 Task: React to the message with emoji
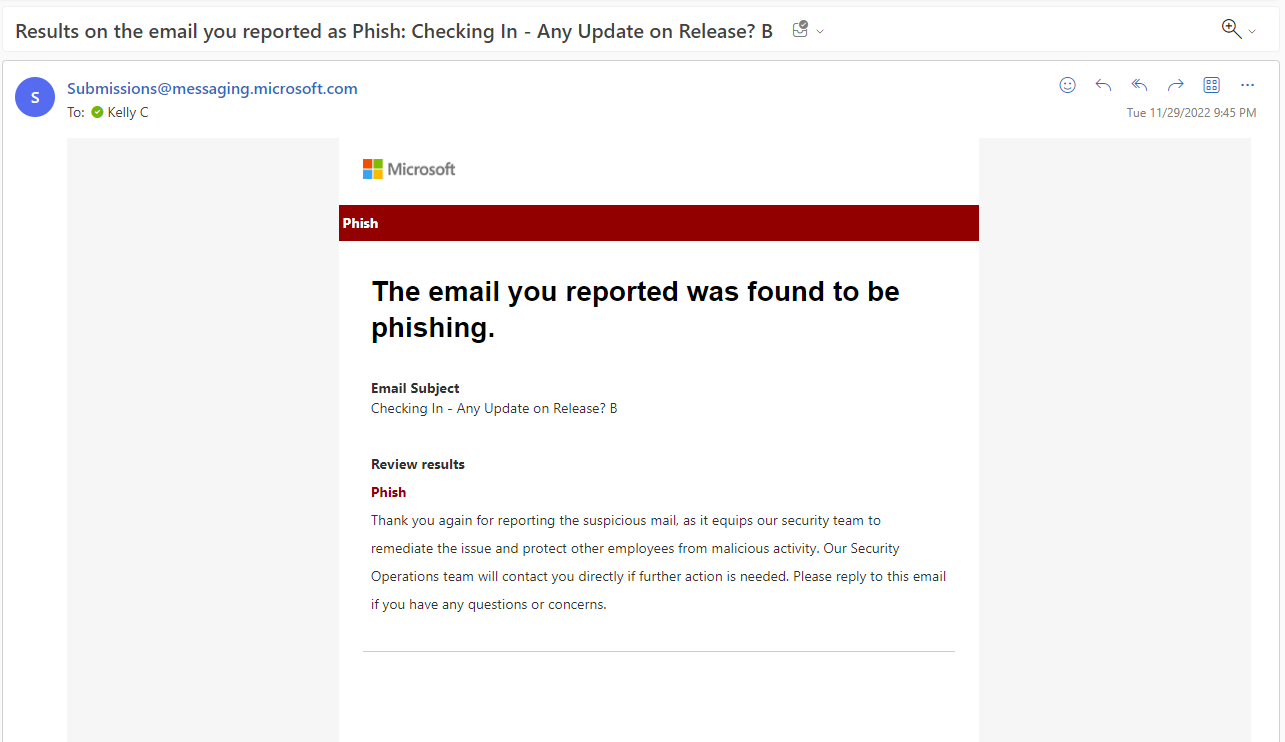(1067, 85)
